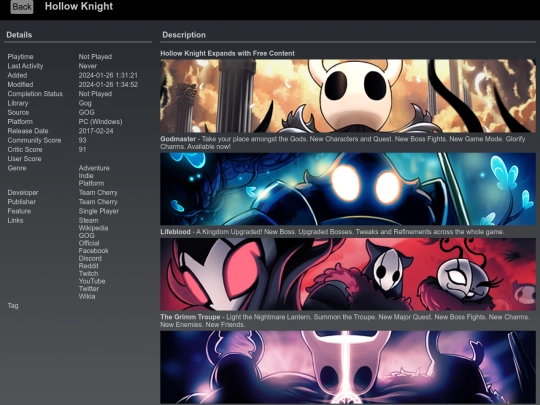The image size is (540, 405).
Task: Select the Platform genre entry
Action: point(91,183)
